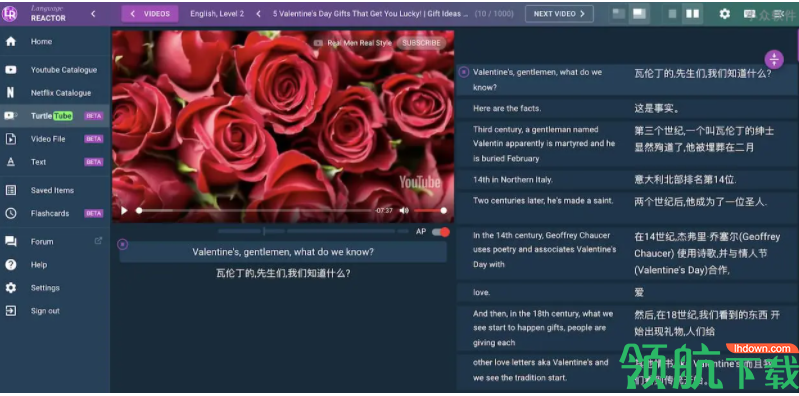
Task: Switch to single-column subtitle view
Action: click(x=672, y=14)
